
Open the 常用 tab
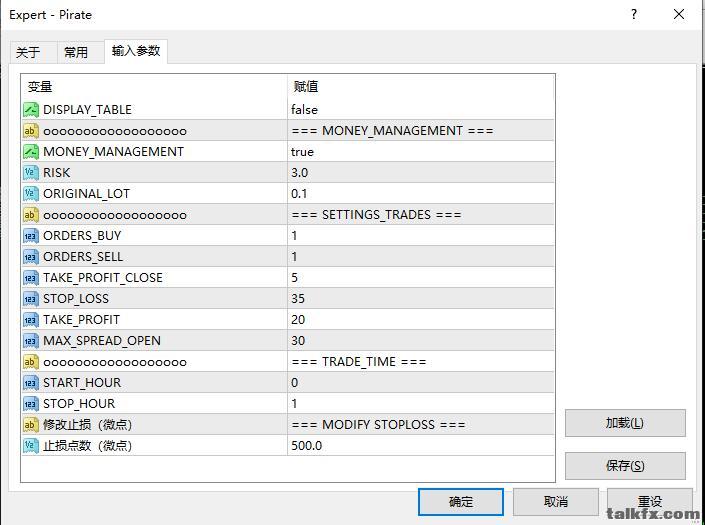point(76,52)
